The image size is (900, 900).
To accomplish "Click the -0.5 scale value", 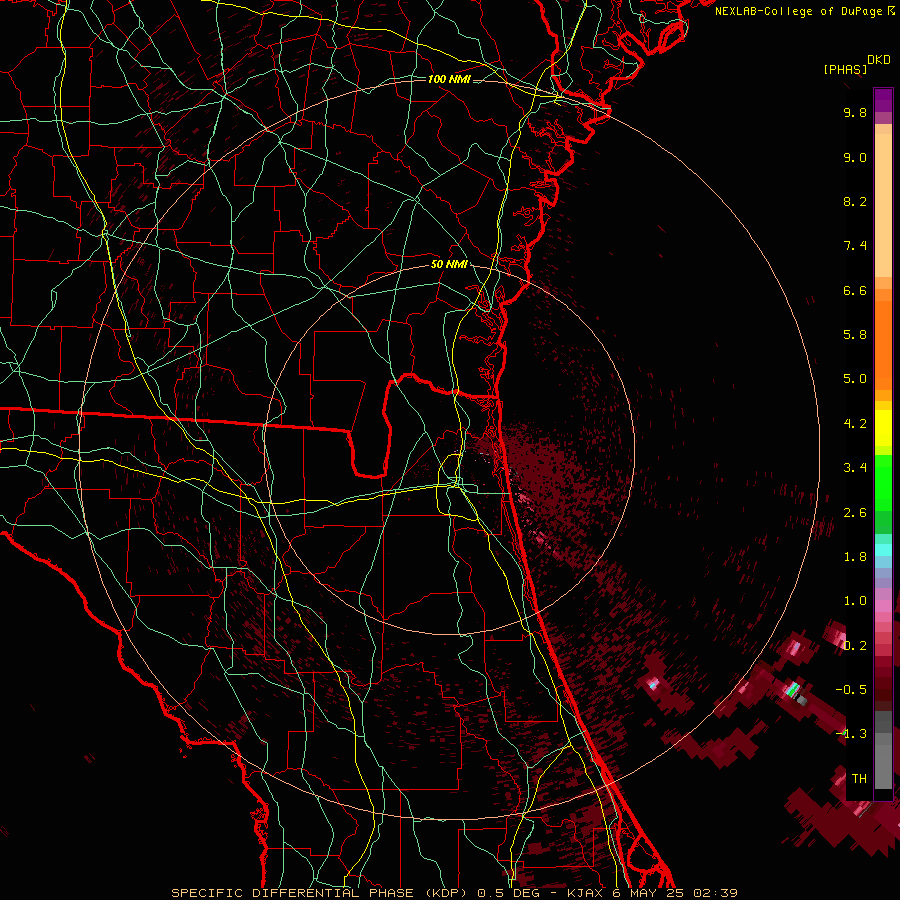I will [851, 690].
